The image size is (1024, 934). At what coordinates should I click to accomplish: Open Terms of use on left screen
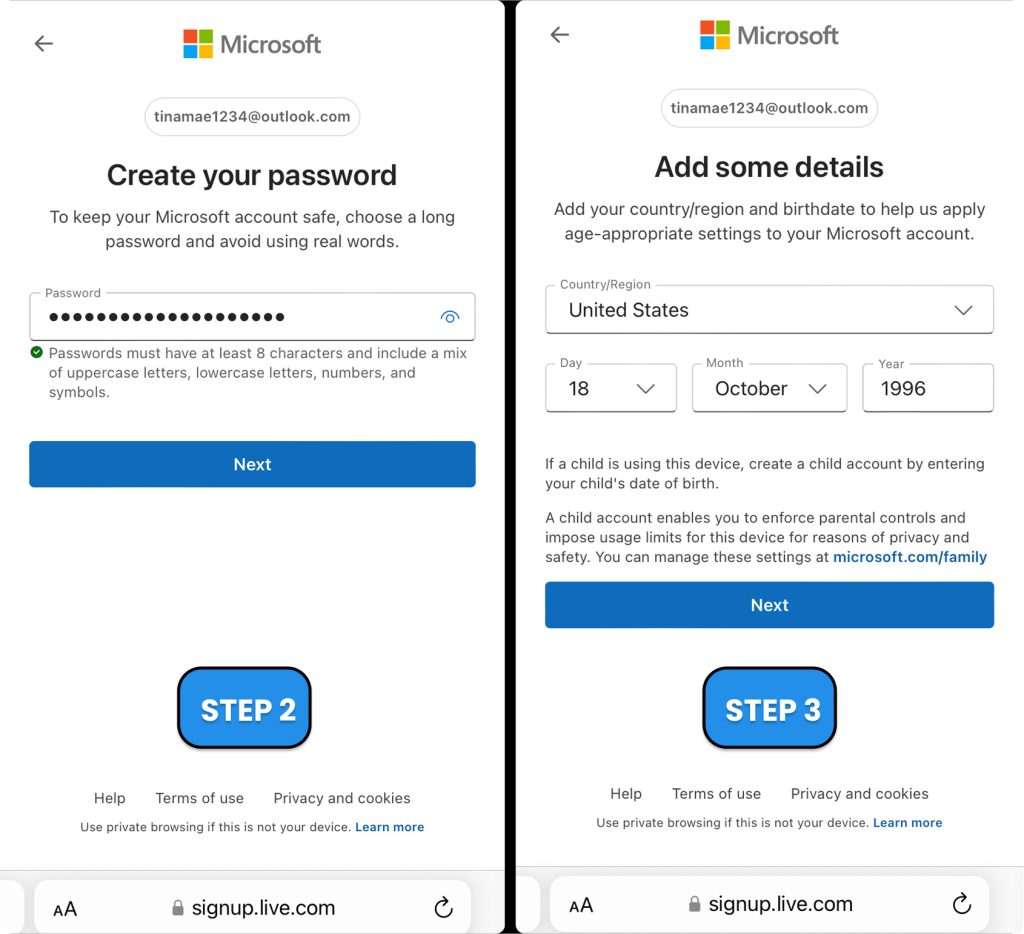(199, 798)
